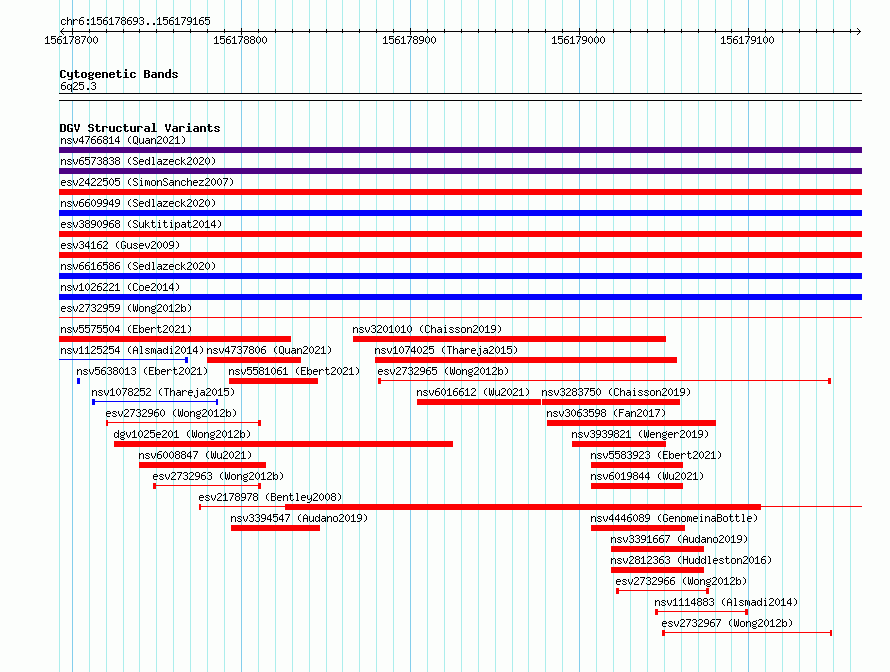
Task: Click the 156179000 ruler tick label
Action: coord(578,40)
